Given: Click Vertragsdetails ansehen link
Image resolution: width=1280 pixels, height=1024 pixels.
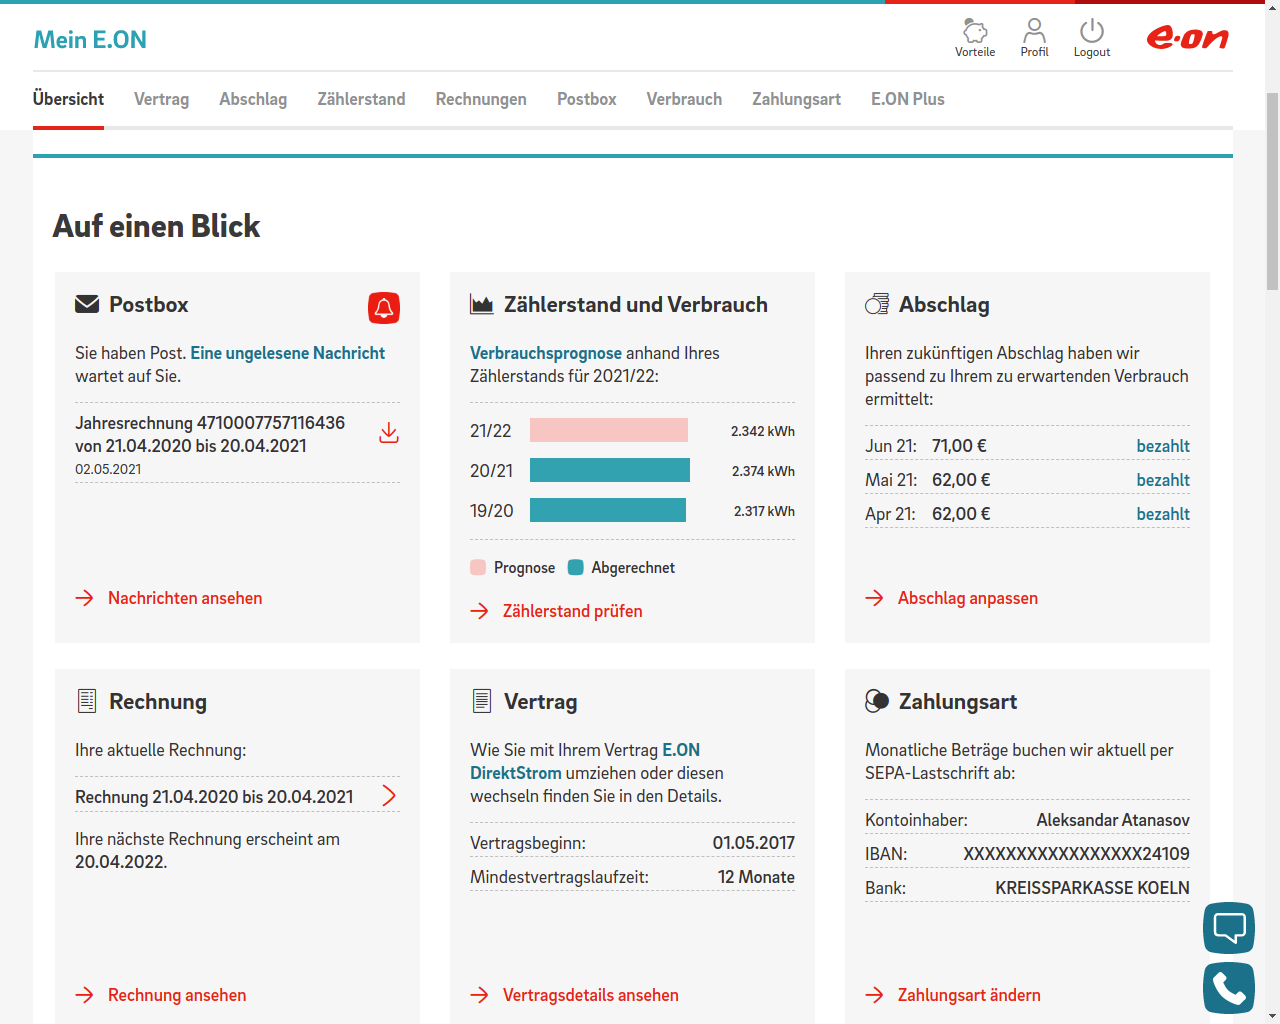Looking at the screenshot, I should [x=591, y=995].
